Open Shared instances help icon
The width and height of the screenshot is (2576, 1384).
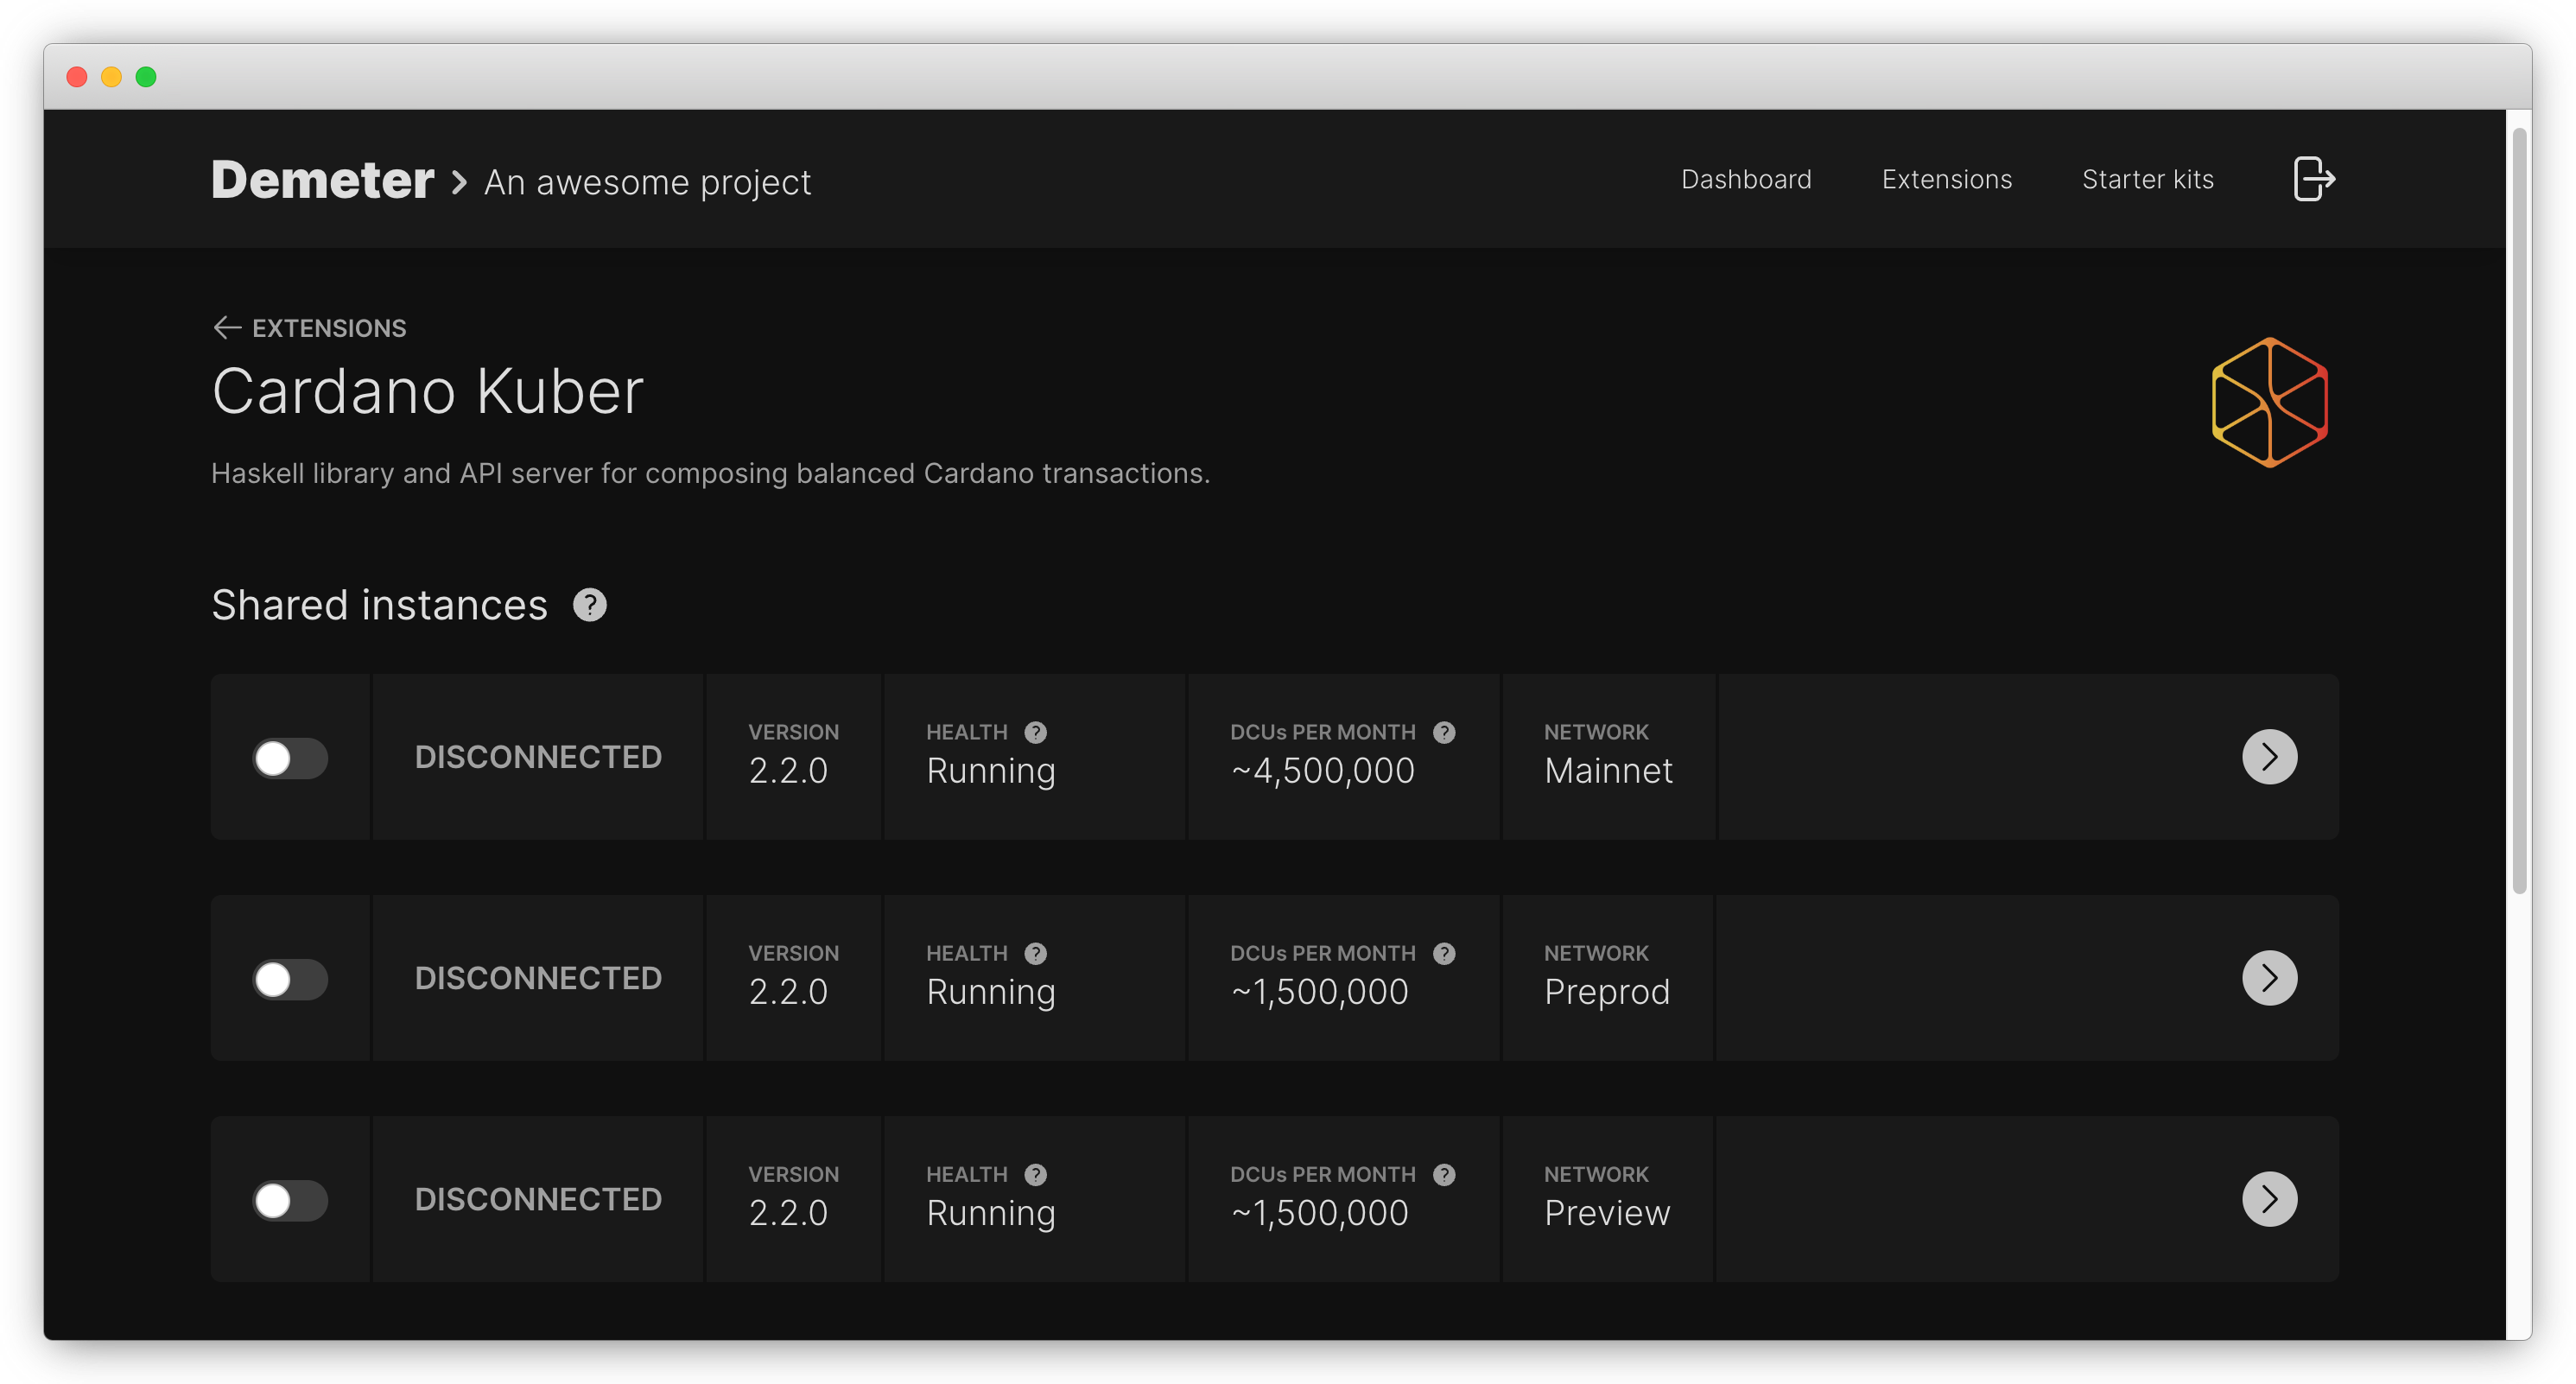590,605
